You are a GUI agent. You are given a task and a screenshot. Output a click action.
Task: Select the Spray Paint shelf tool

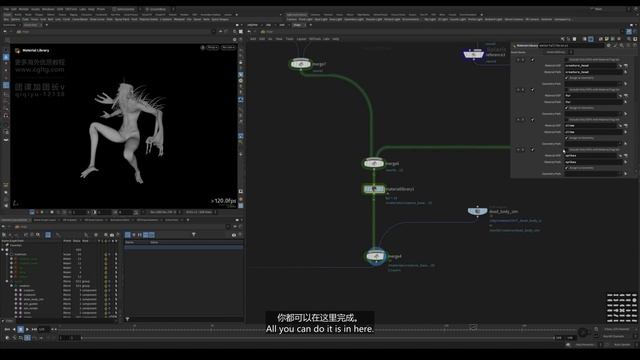[122, 19]
